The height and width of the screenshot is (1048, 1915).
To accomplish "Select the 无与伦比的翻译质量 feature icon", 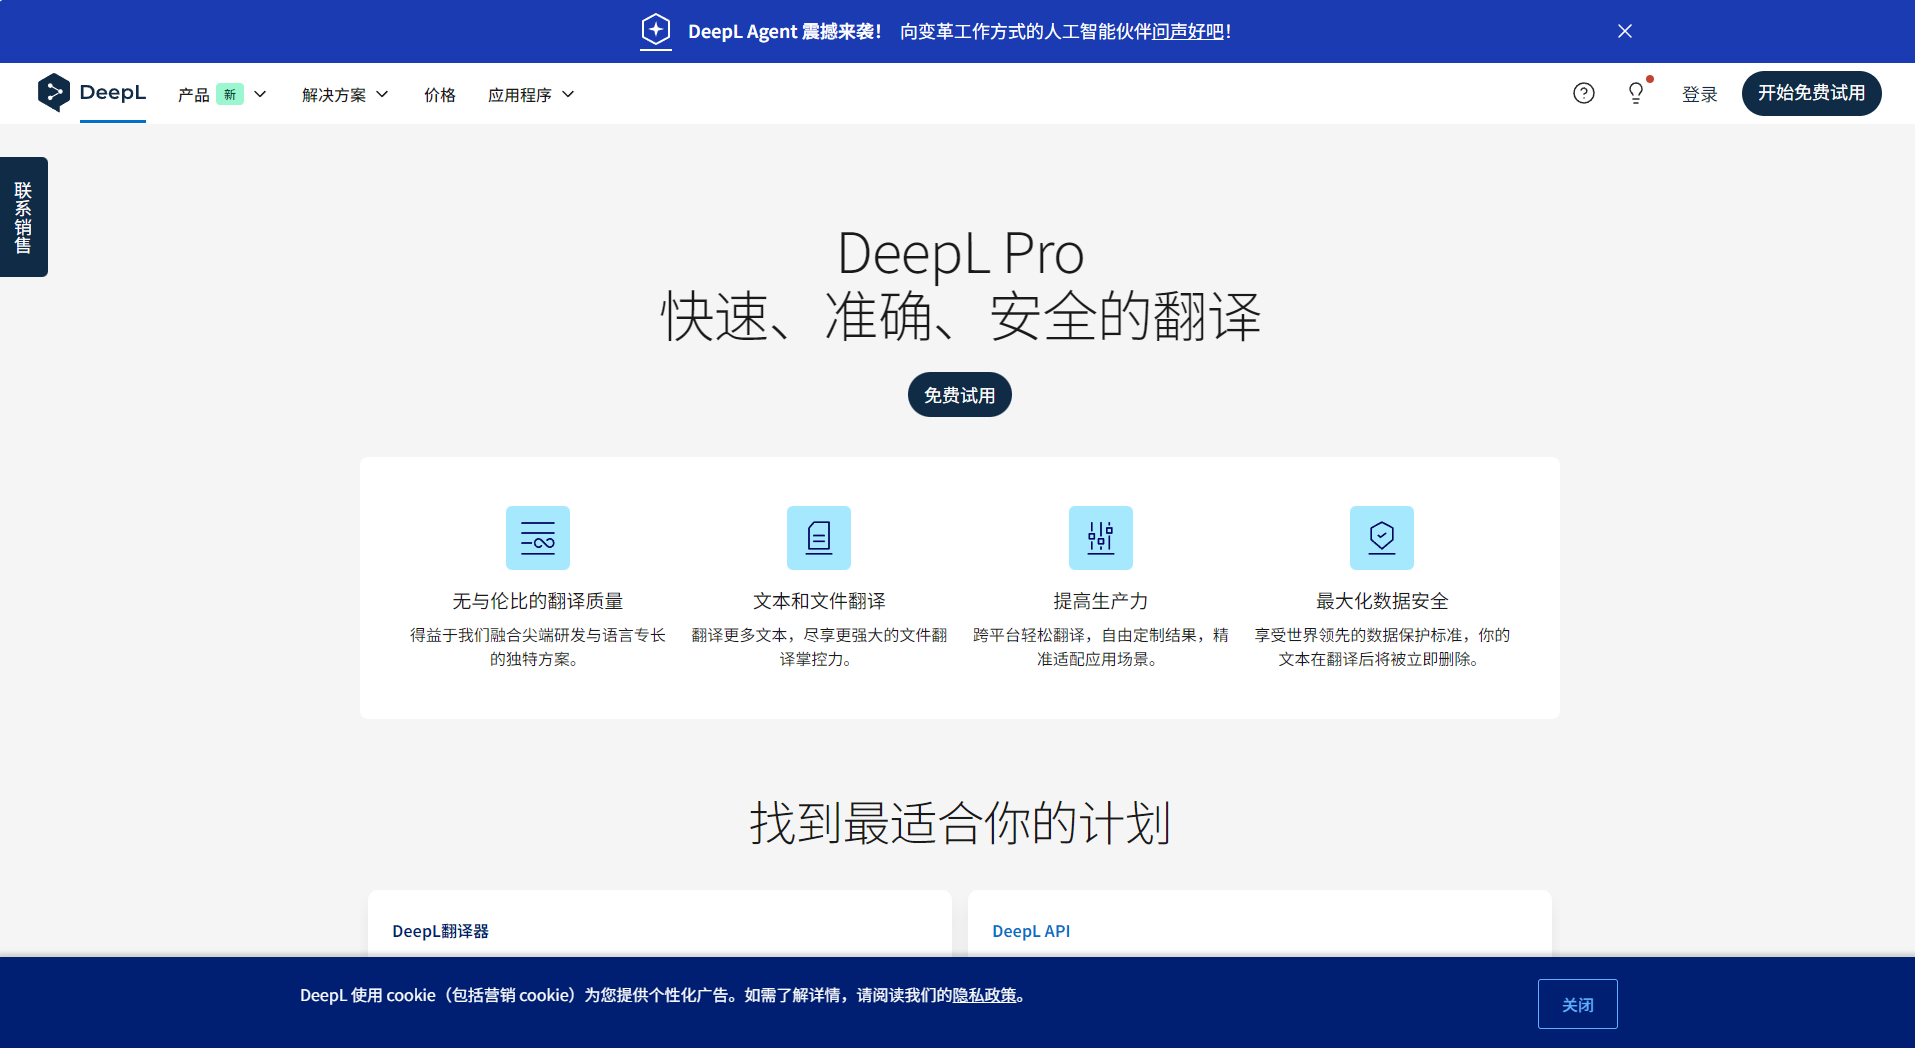I will coord(537,537).
